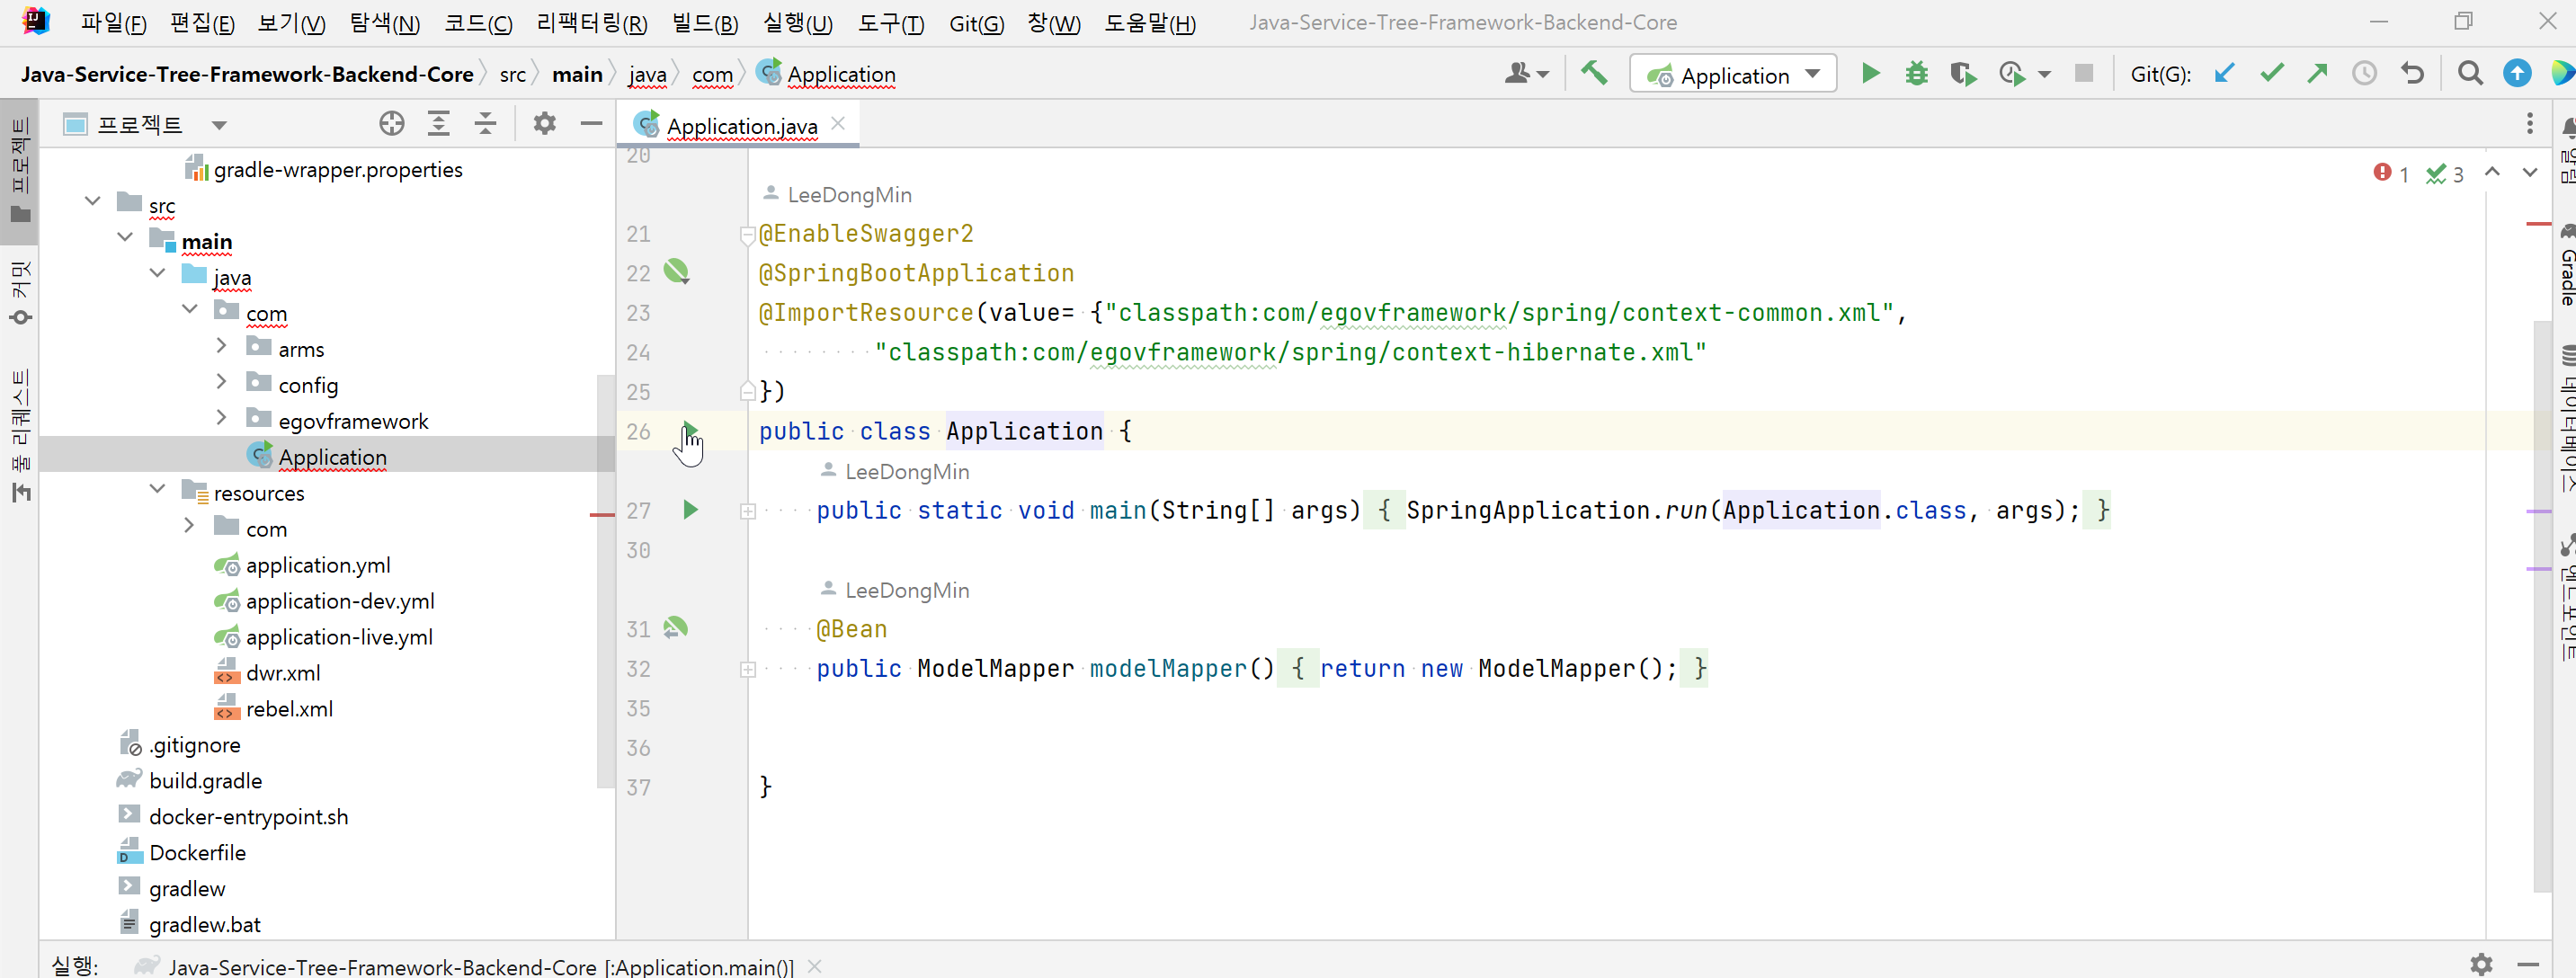Unfold modelMapper method on line 32
The image size is (2576, 978).
[x=747, y=669]
